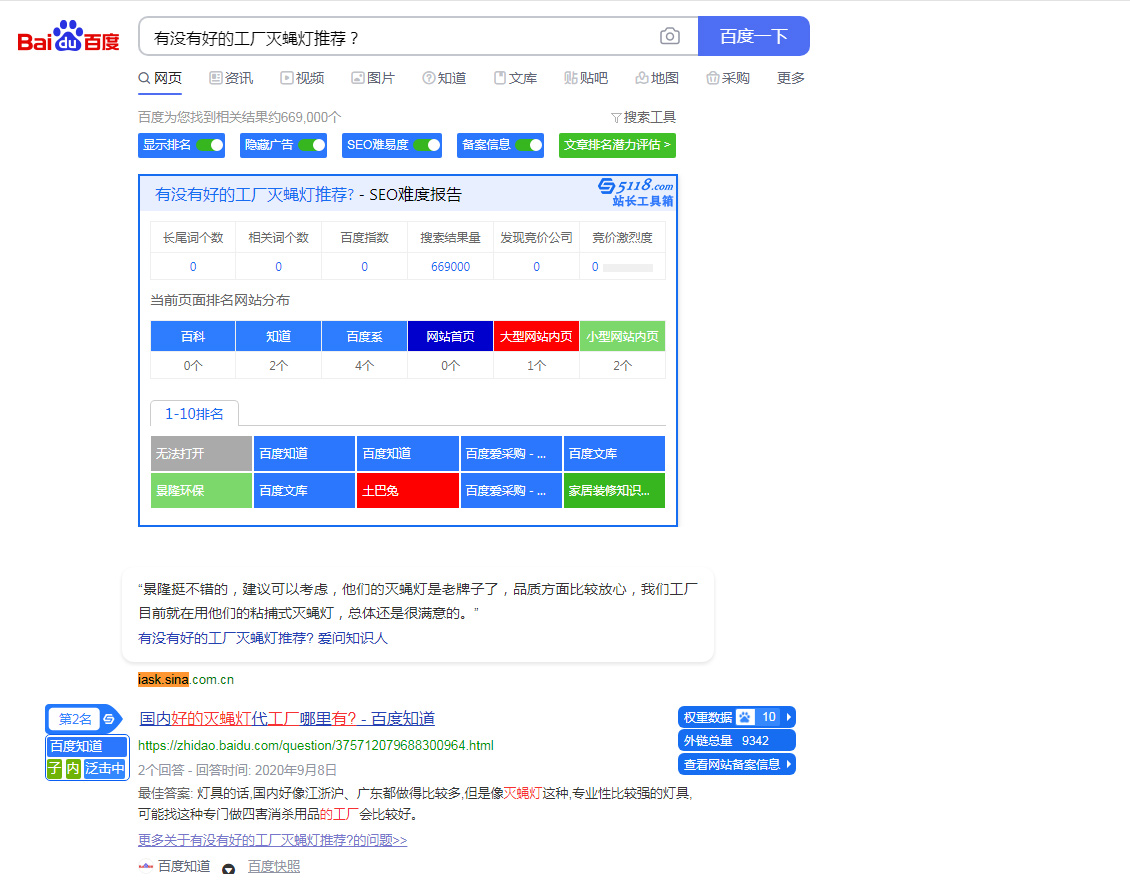1130x884 pixels.
Task: Turn off the 显示排名 toggle
Action: (211, 145)
